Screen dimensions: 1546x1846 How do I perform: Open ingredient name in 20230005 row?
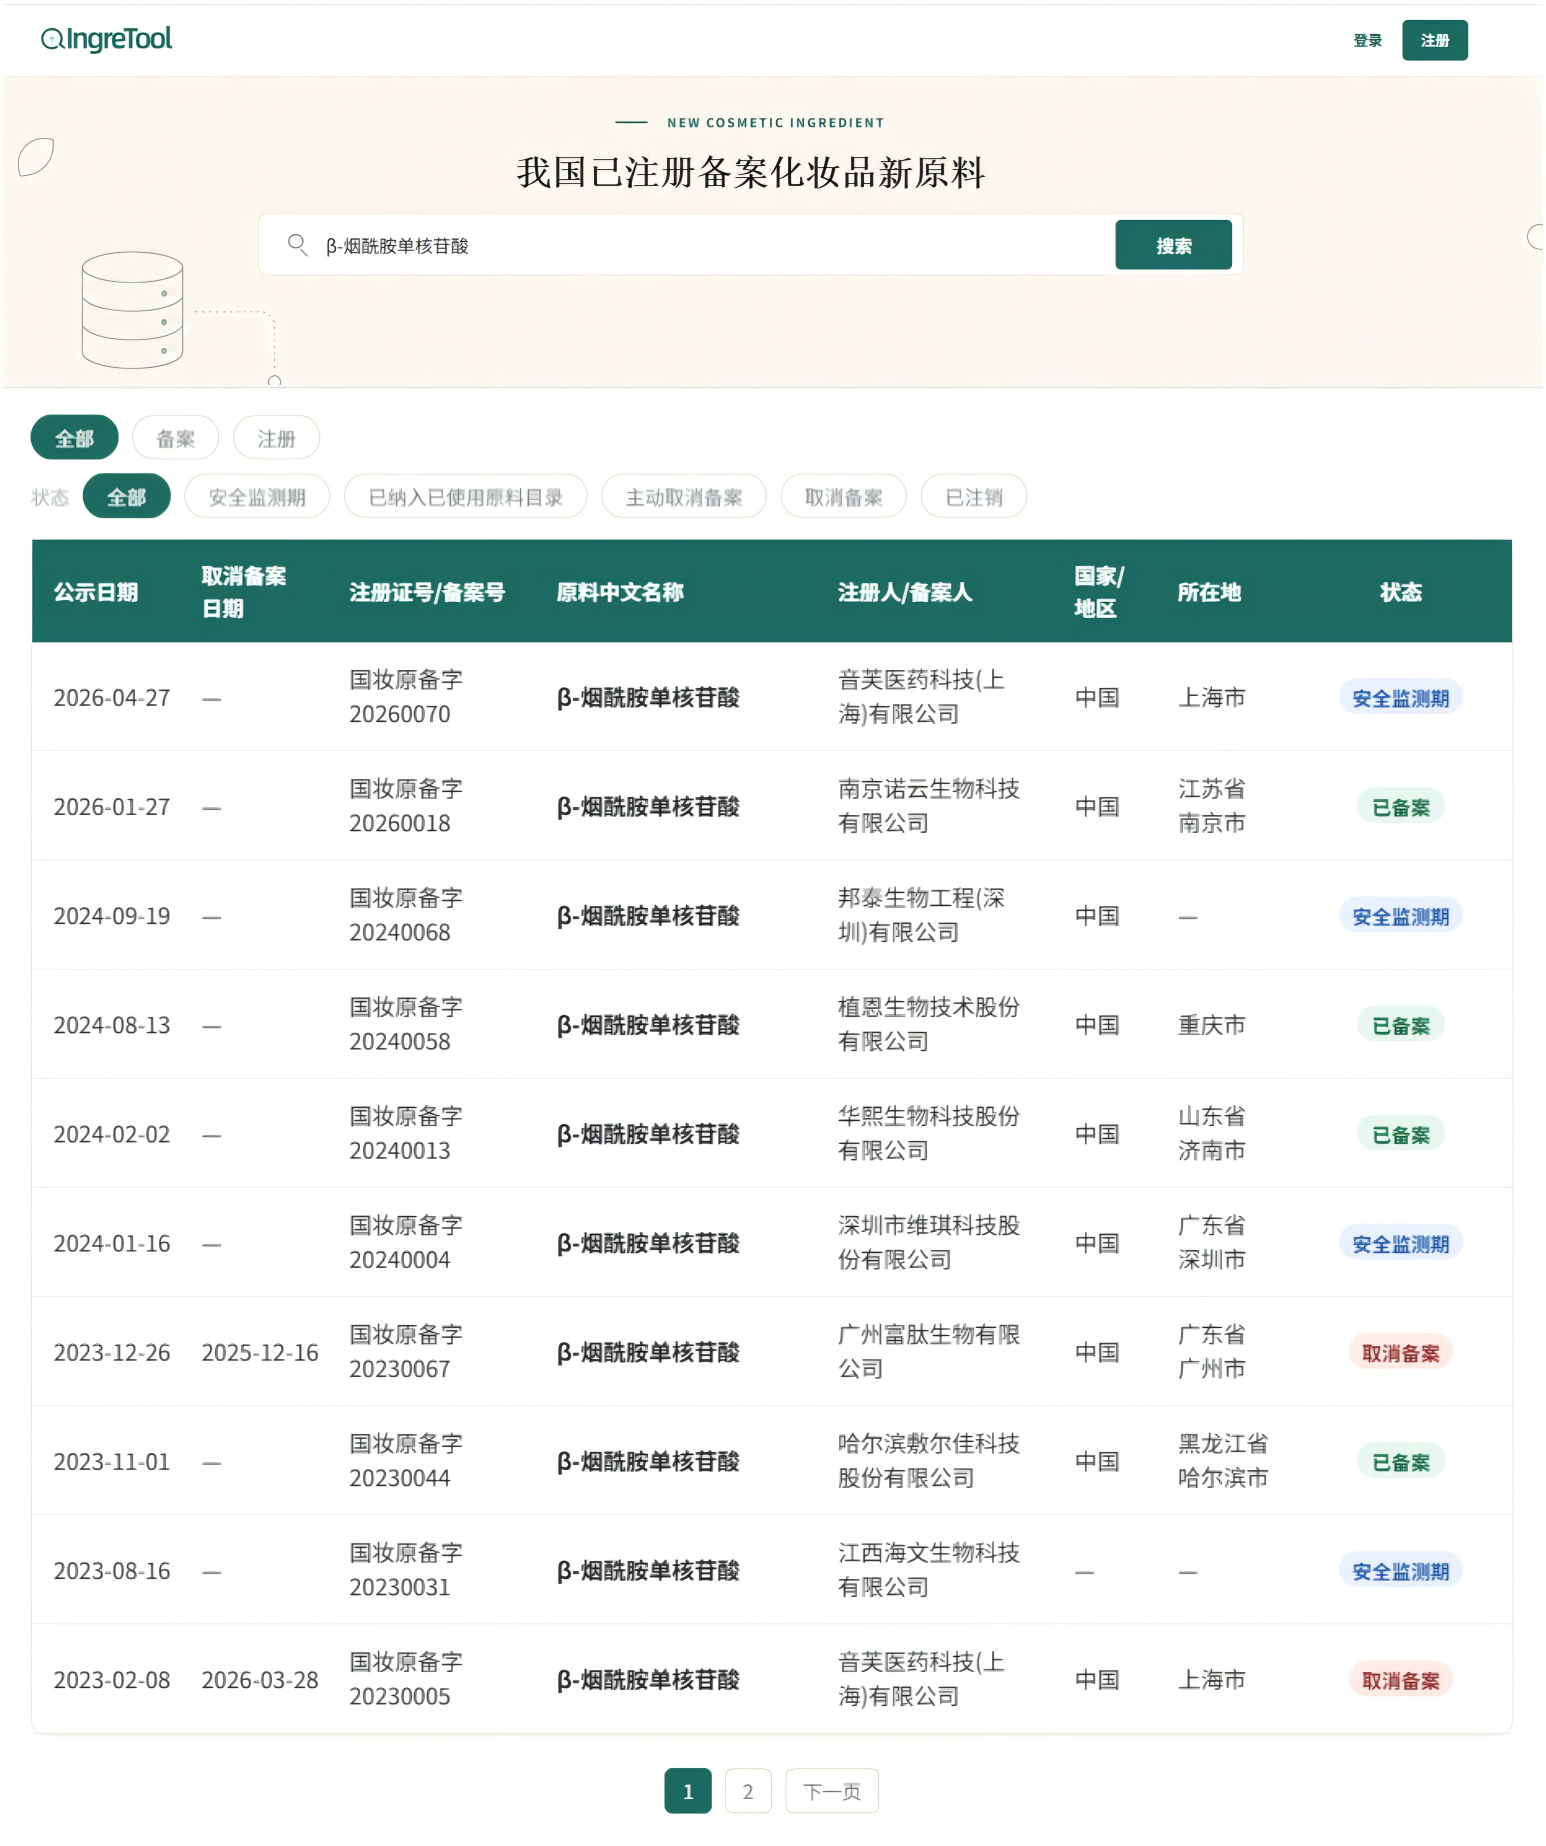click(648, 1679)
